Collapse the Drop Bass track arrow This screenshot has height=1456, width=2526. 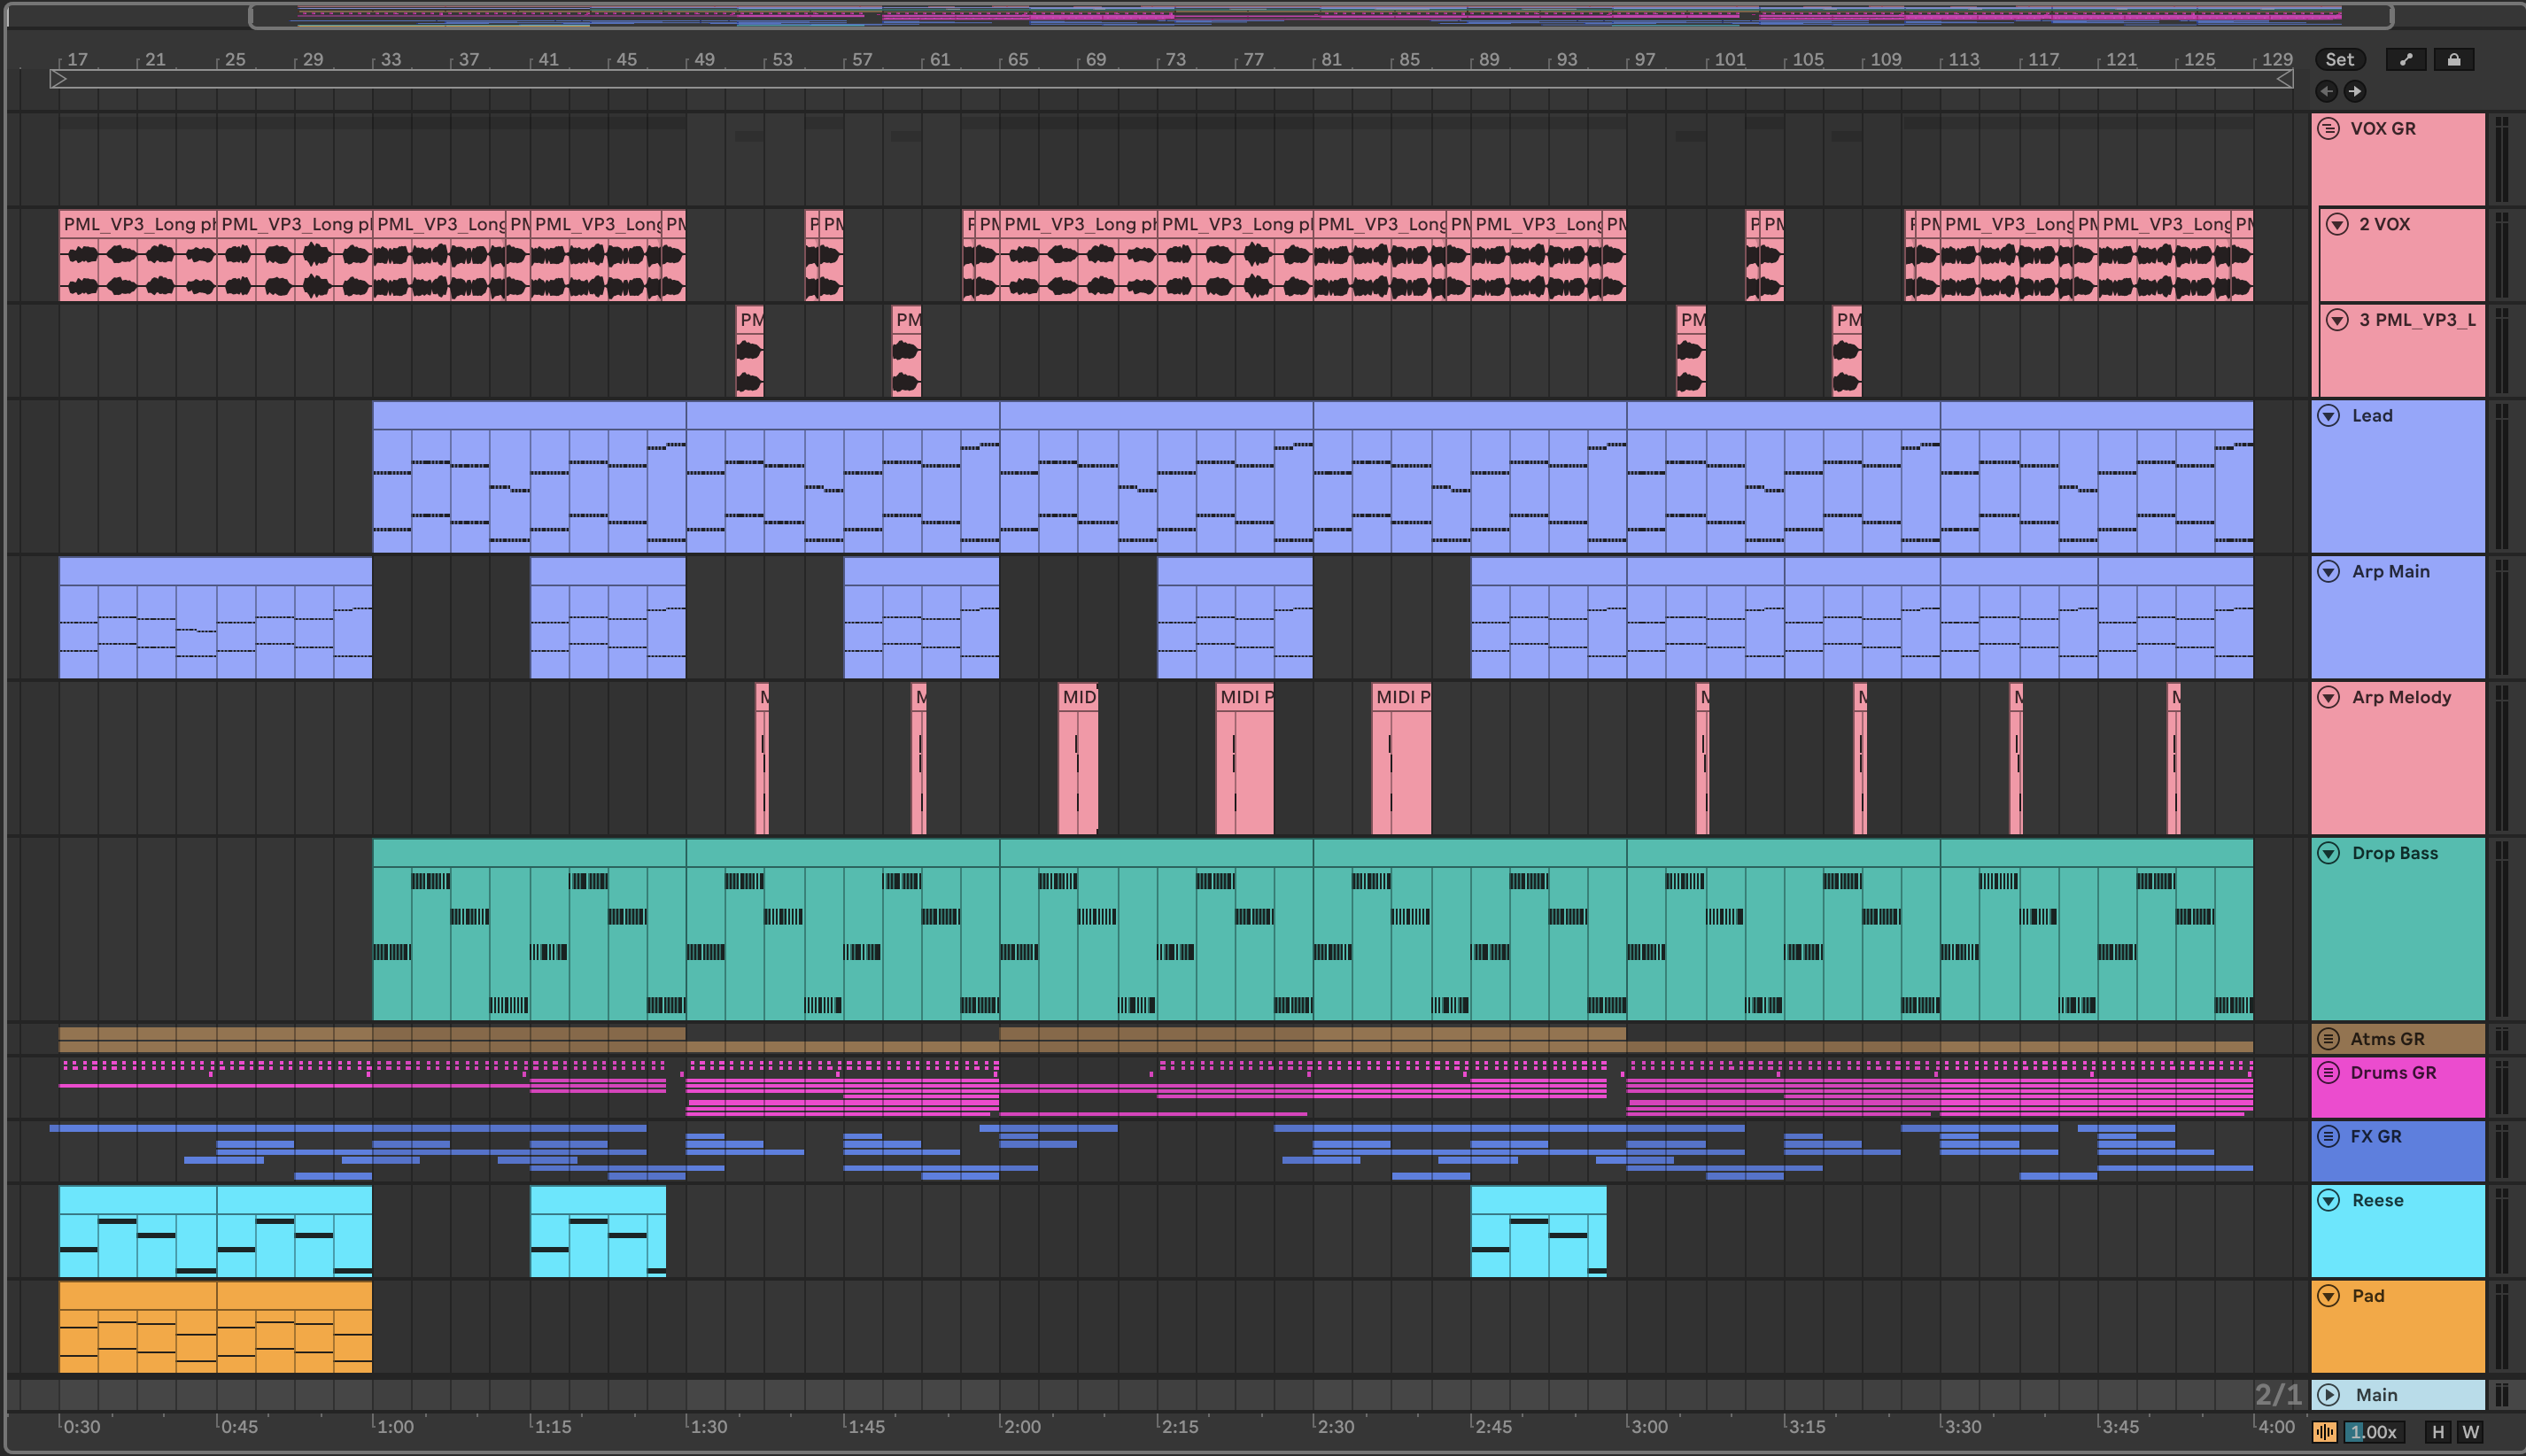(2328, 853)
